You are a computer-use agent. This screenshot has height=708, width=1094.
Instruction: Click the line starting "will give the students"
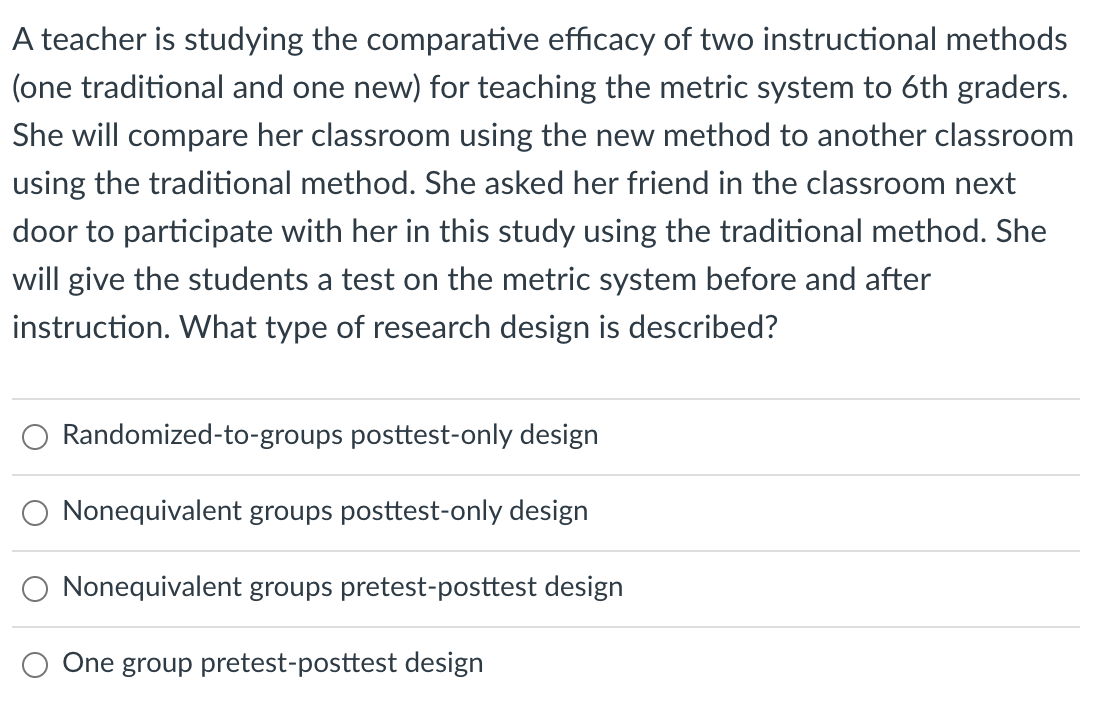[x=471, y=280]
